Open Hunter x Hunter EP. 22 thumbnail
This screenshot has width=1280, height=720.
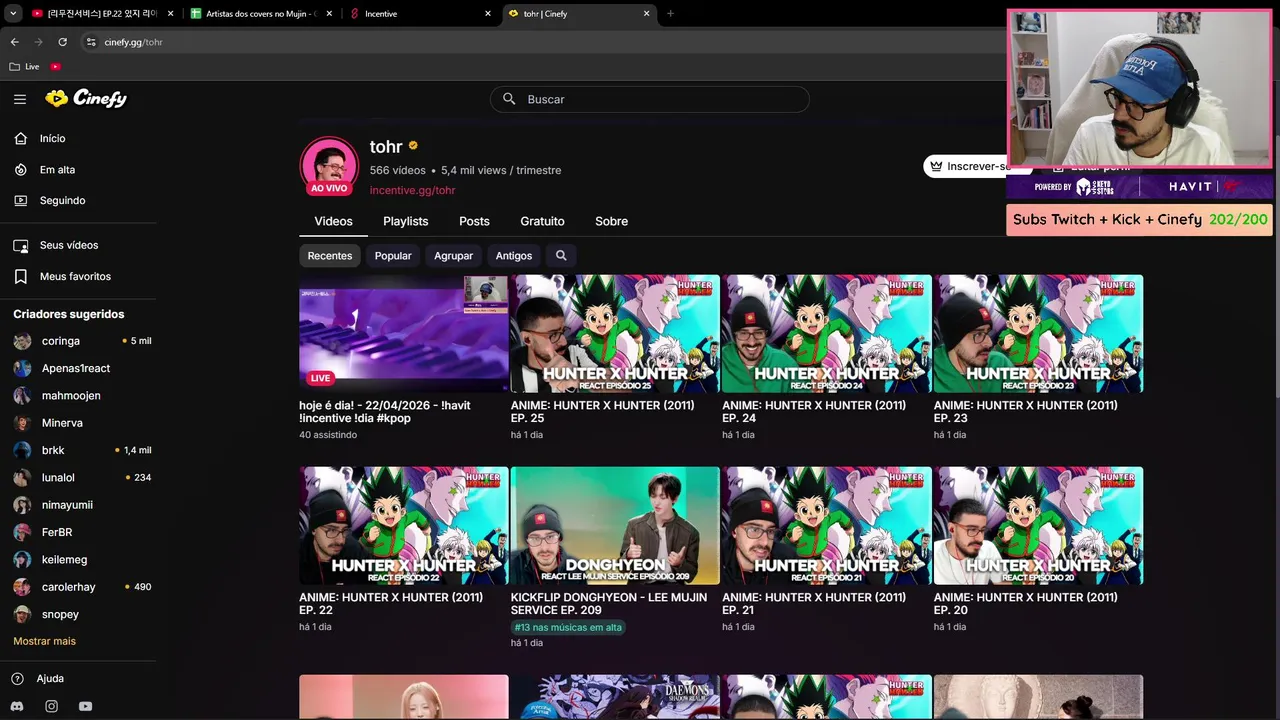coord(404,525)
